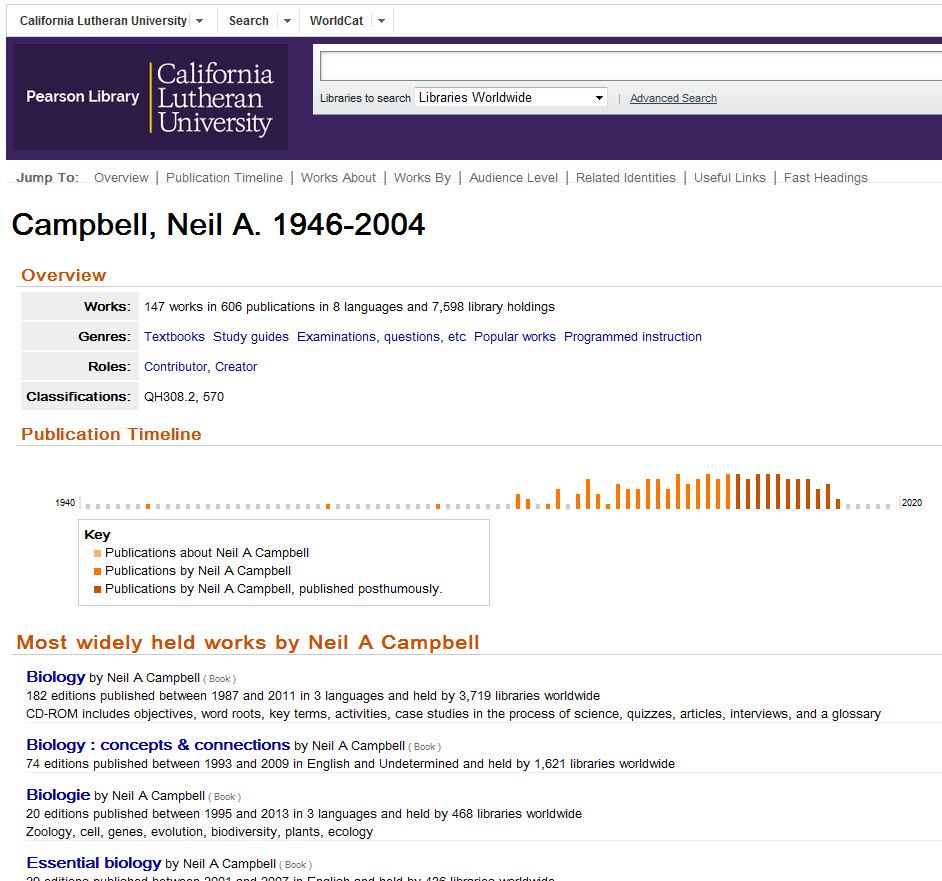Open the Essential biology book link
Image resolution: width=942 pixels, height=881 pixels.
(94, 863)
